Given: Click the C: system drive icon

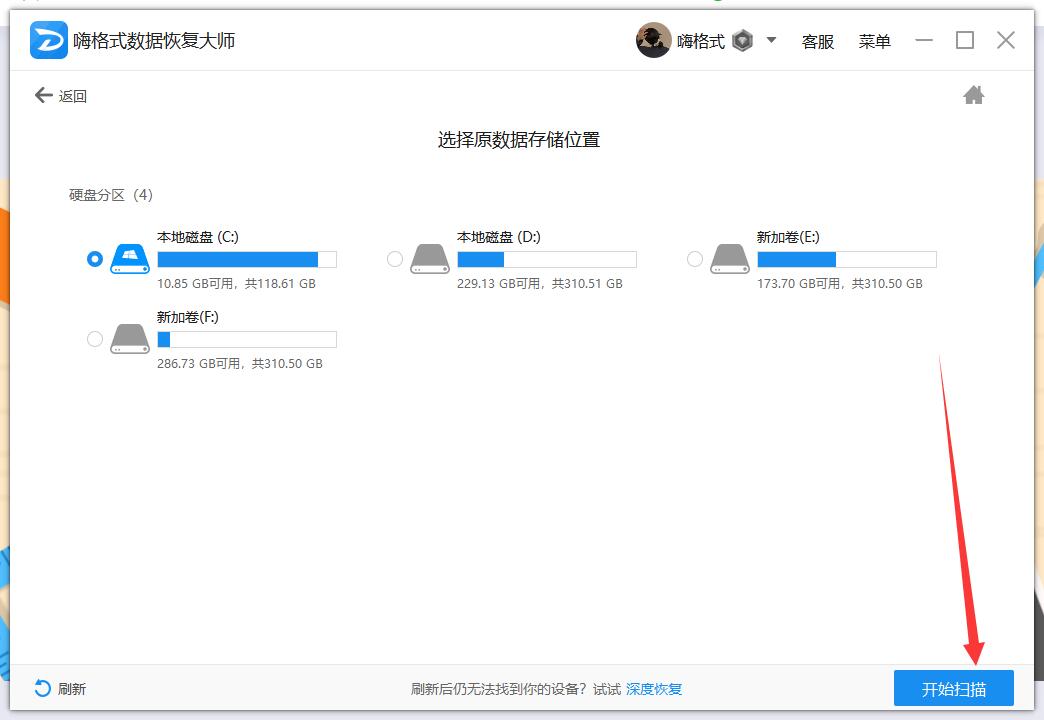Looking at the screenshot, I should (130, 259).
